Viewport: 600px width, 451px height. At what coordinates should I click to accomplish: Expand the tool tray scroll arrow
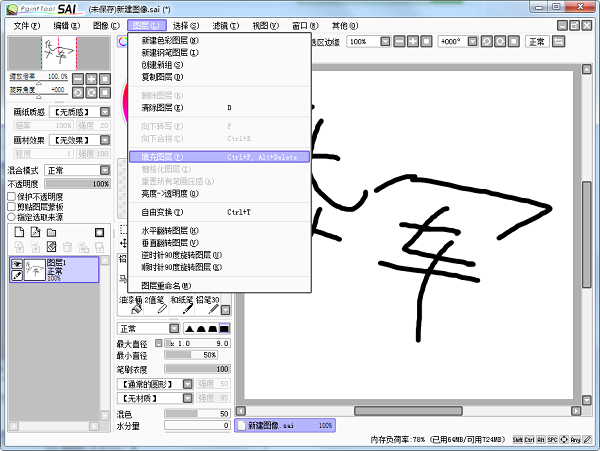tap(226, 309)
